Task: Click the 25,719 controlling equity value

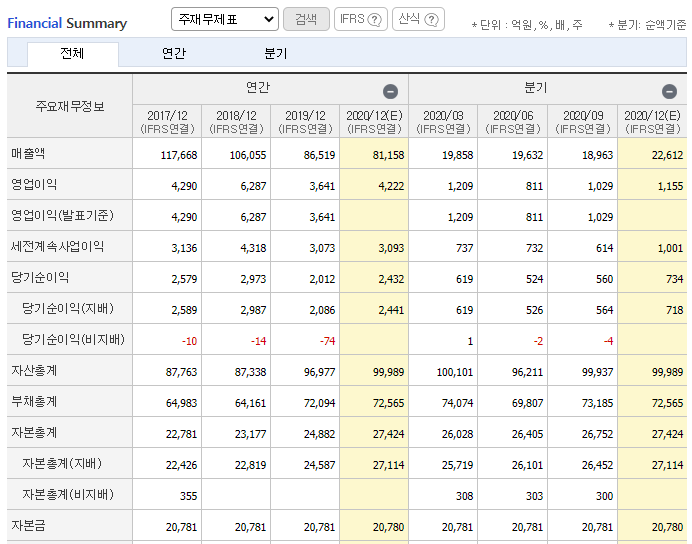Action: coord(458,465)
